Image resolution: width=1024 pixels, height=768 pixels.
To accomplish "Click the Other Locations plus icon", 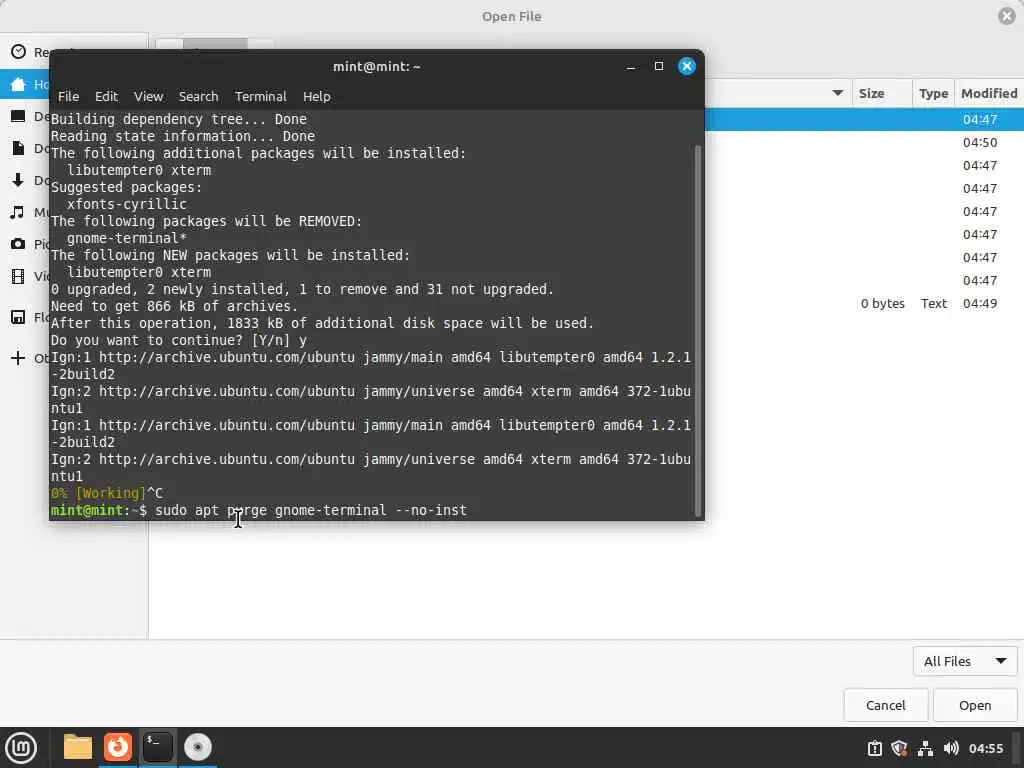I will pos(18,358).
